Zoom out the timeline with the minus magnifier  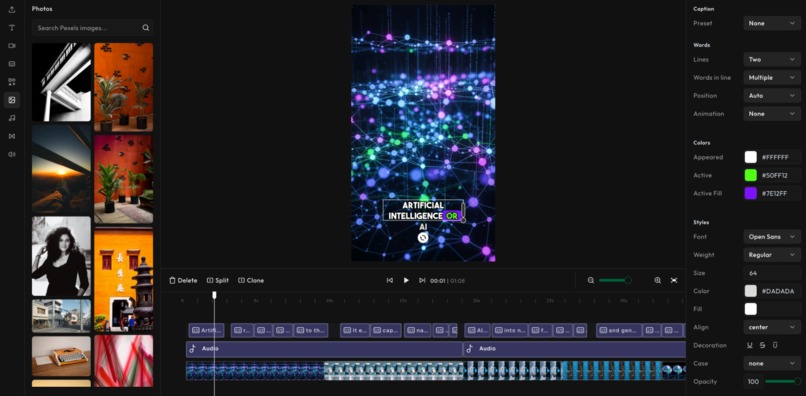tap(591, 280)
